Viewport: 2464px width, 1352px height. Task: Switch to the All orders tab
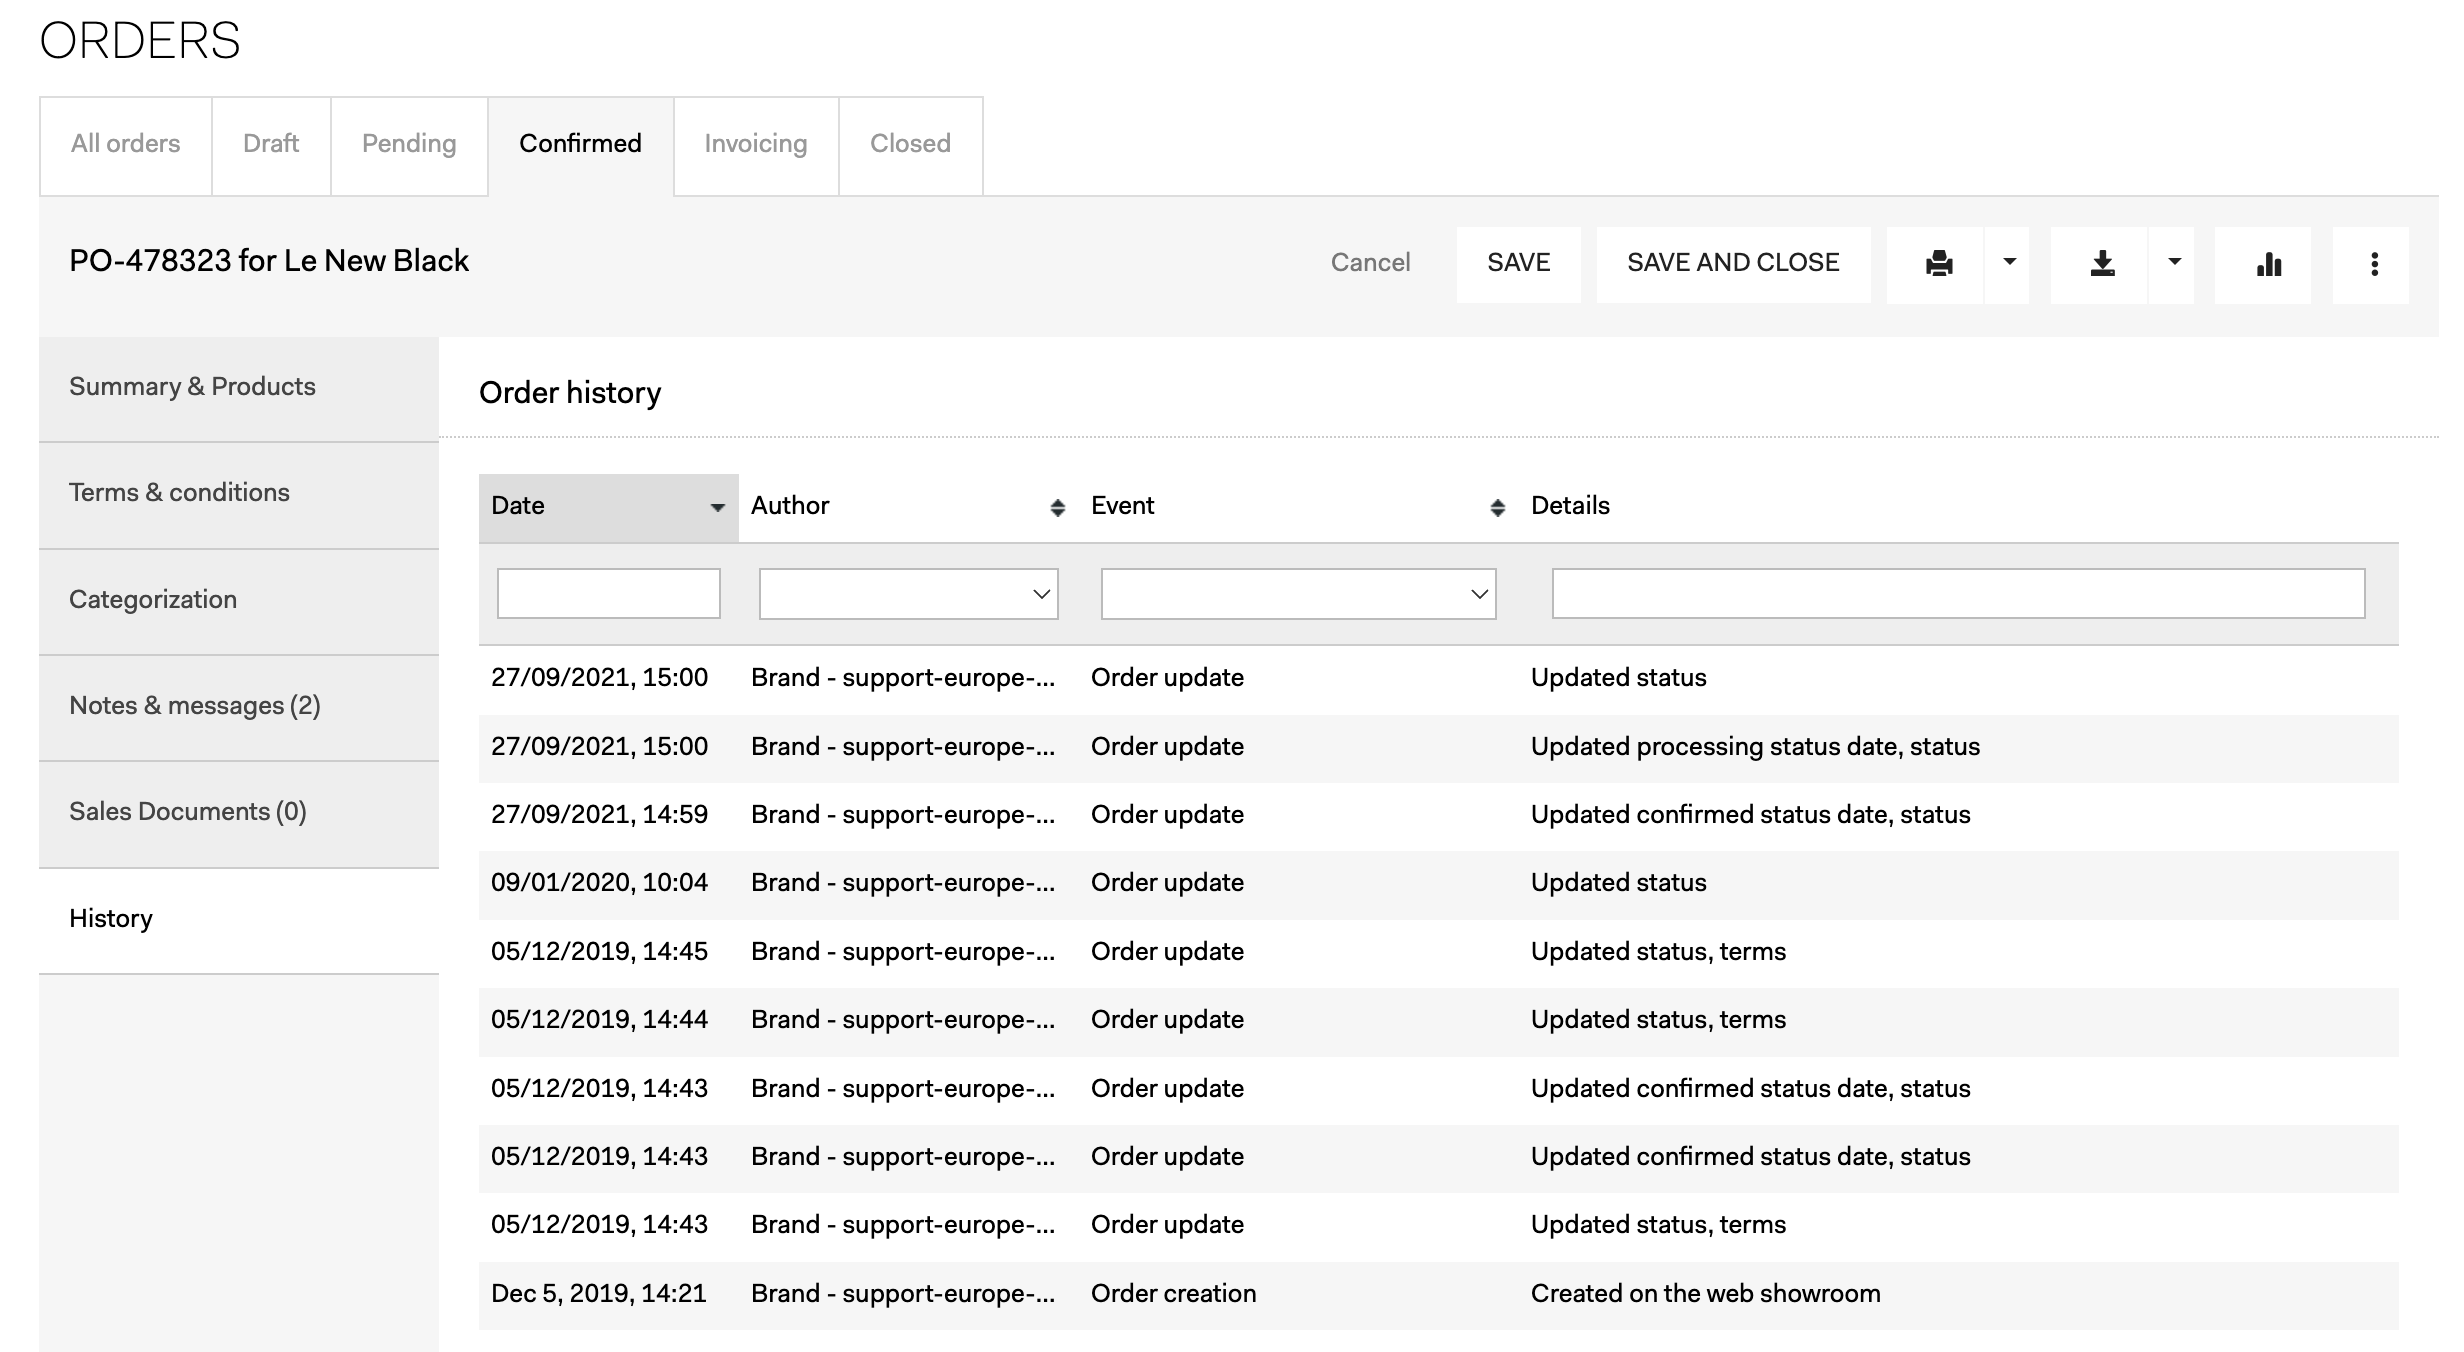(125, 144)
